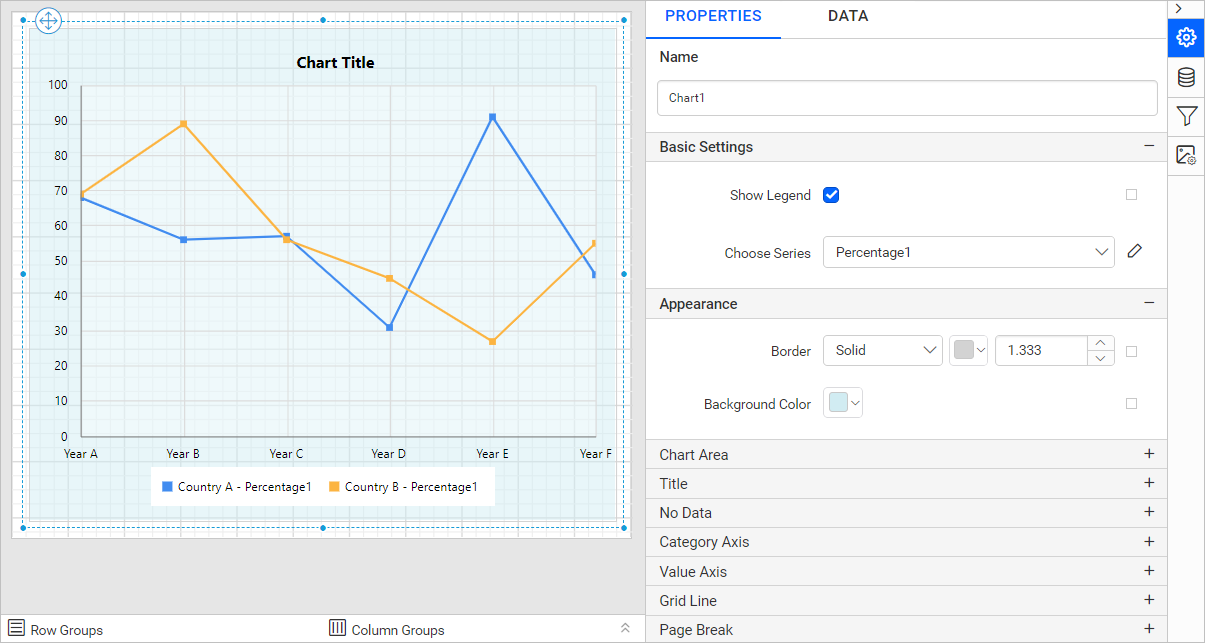Switch to the DATA tab

[x=848, y=16]
